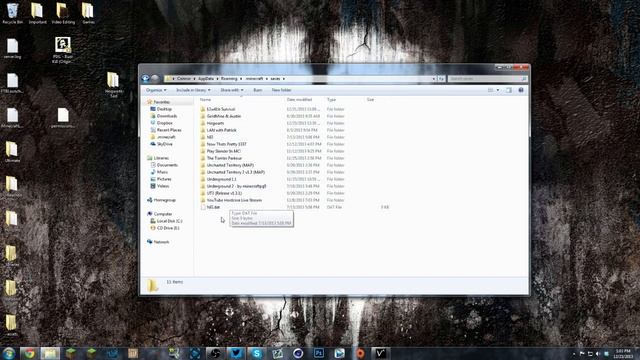Open the address bar history dropdown arrow
Screen dimensions: 640x360
433,78
